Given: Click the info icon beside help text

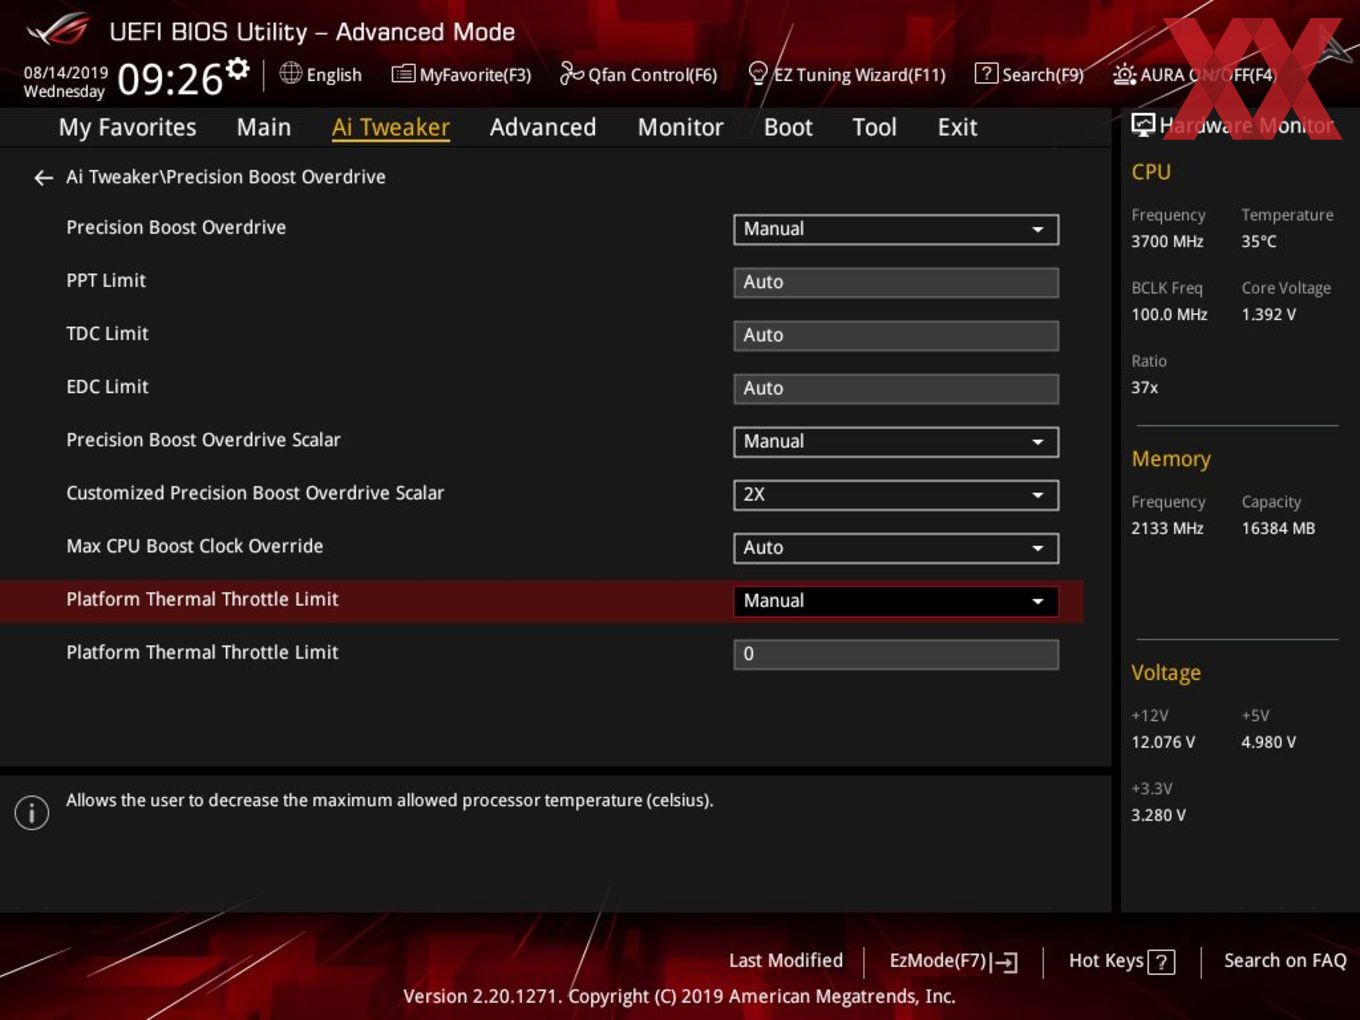Looking at the screenshot, I should coord(32,812).
